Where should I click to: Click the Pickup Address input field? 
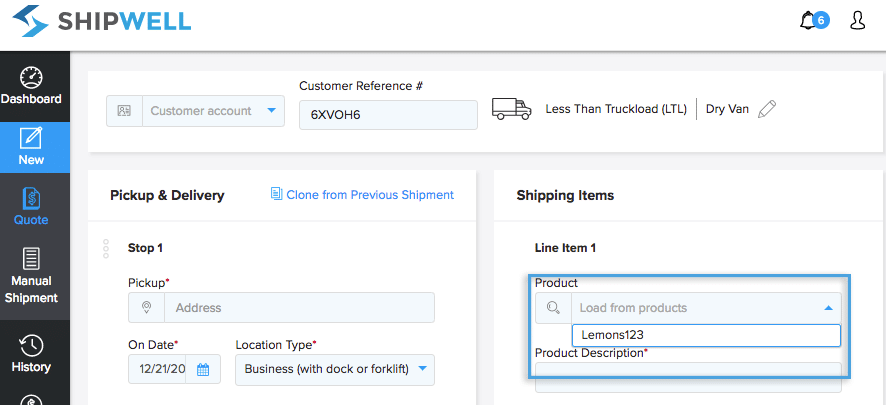tap(298, 307)
